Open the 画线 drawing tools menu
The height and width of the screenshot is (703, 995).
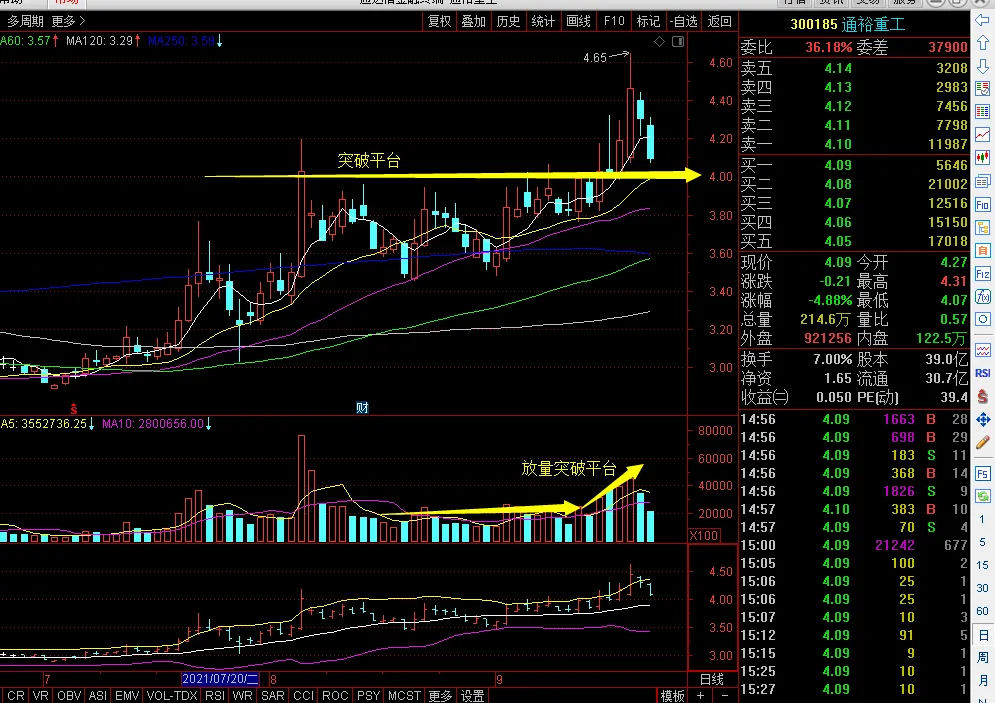point(578,22)
